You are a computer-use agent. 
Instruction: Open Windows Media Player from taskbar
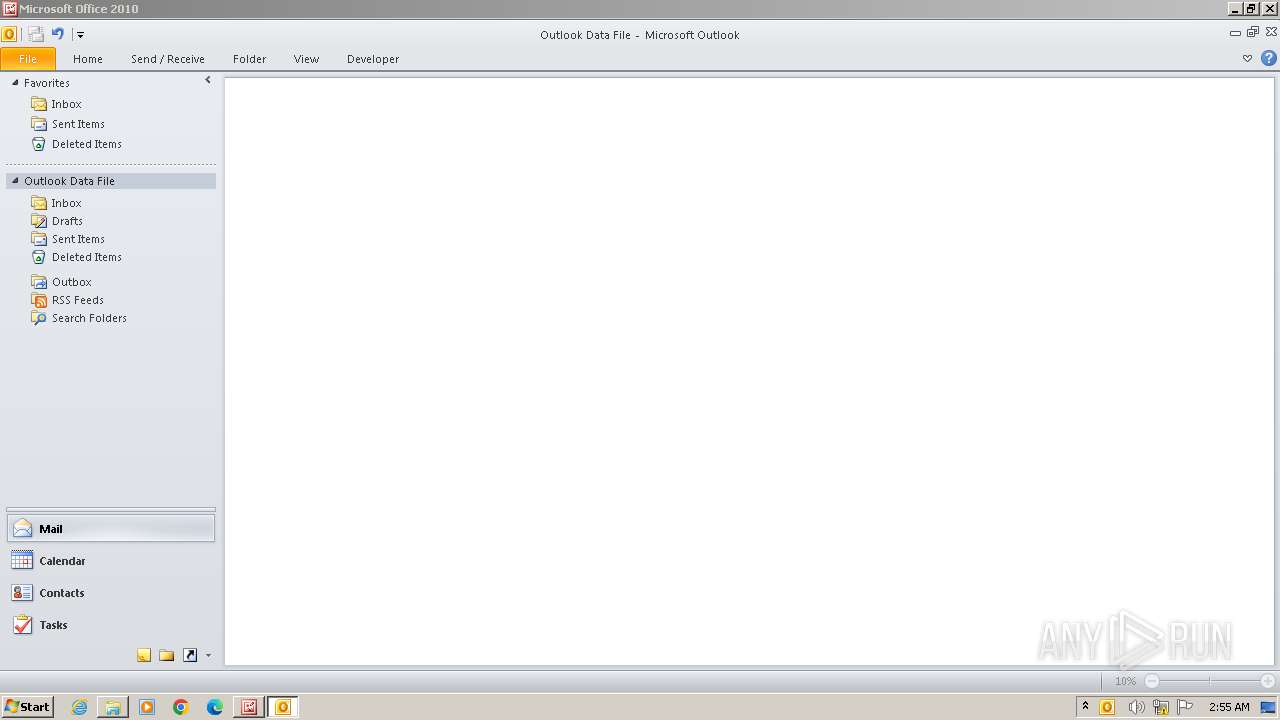pyautogui.click(x=147, y=707)
